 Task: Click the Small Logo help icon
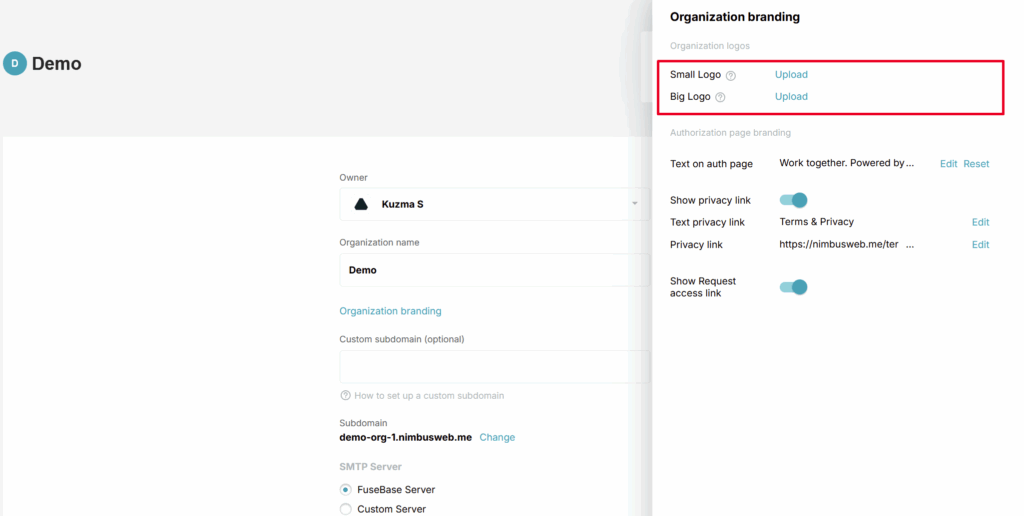pyautogui.click(x=731, y=75)
